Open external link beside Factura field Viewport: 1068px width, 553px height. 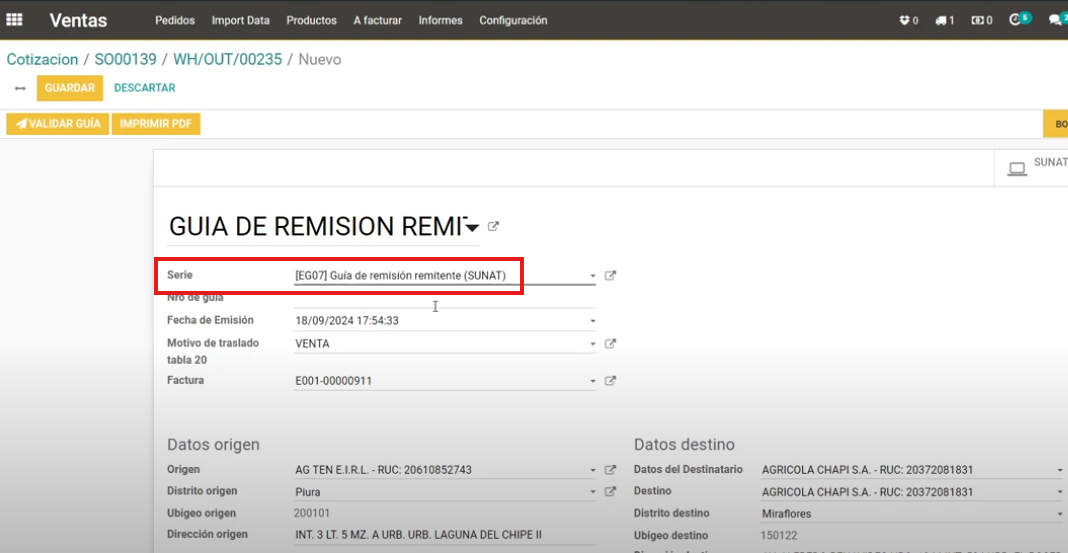pyautogui.click(x=610, y=381)
